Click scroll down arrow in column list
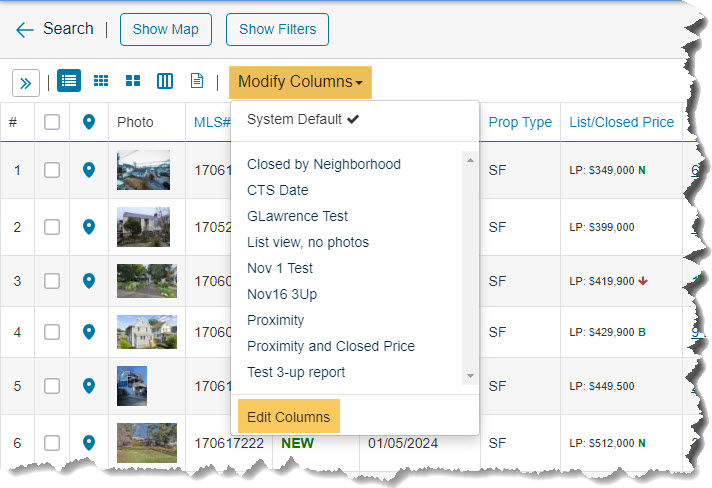The width and height of the screenshot is (712, 488). coord(470,376)
